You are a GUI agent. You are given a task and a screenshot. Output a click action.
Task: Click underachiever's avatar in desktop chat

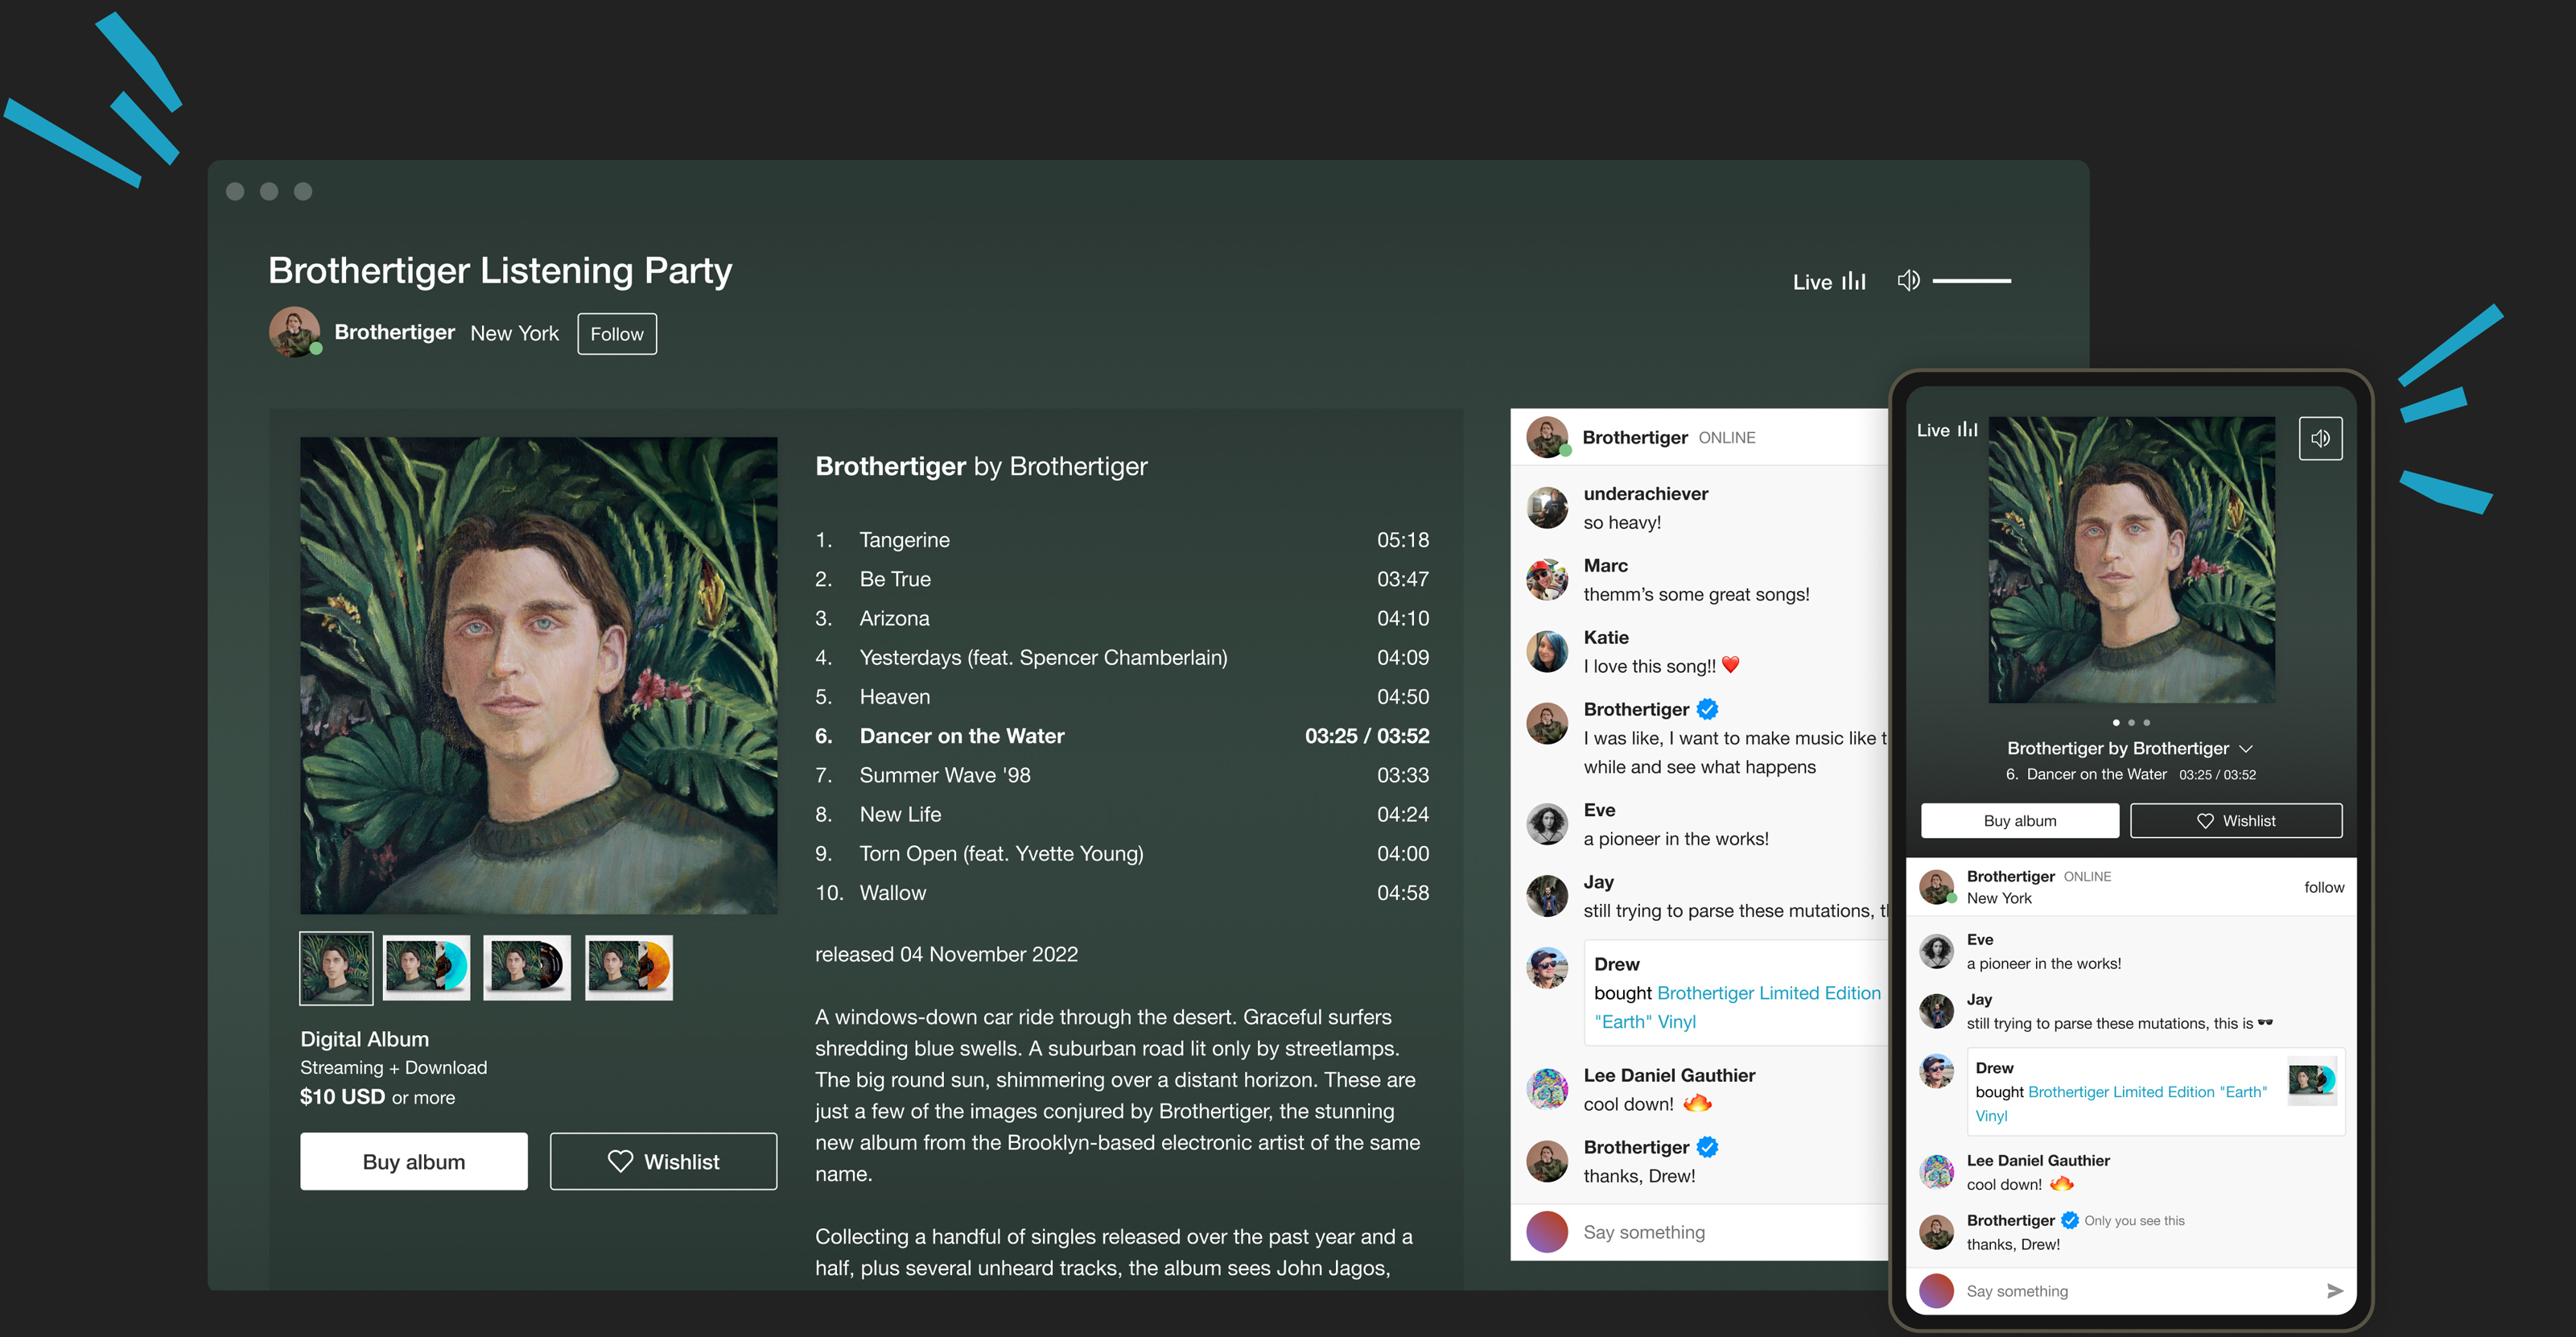click(1547, 507)
